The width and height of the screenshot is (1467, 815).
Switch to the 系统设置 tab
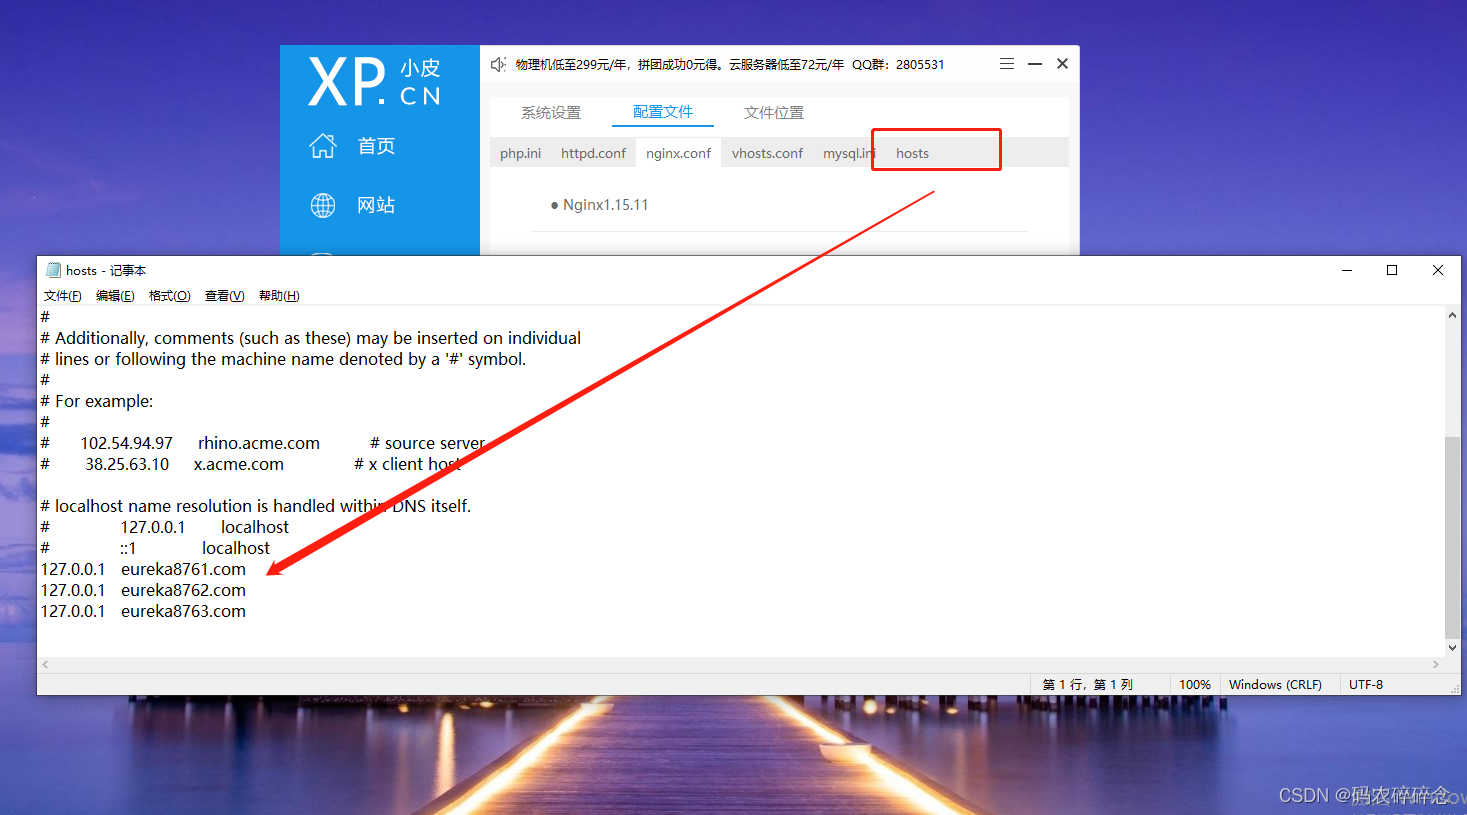(551, 113)
